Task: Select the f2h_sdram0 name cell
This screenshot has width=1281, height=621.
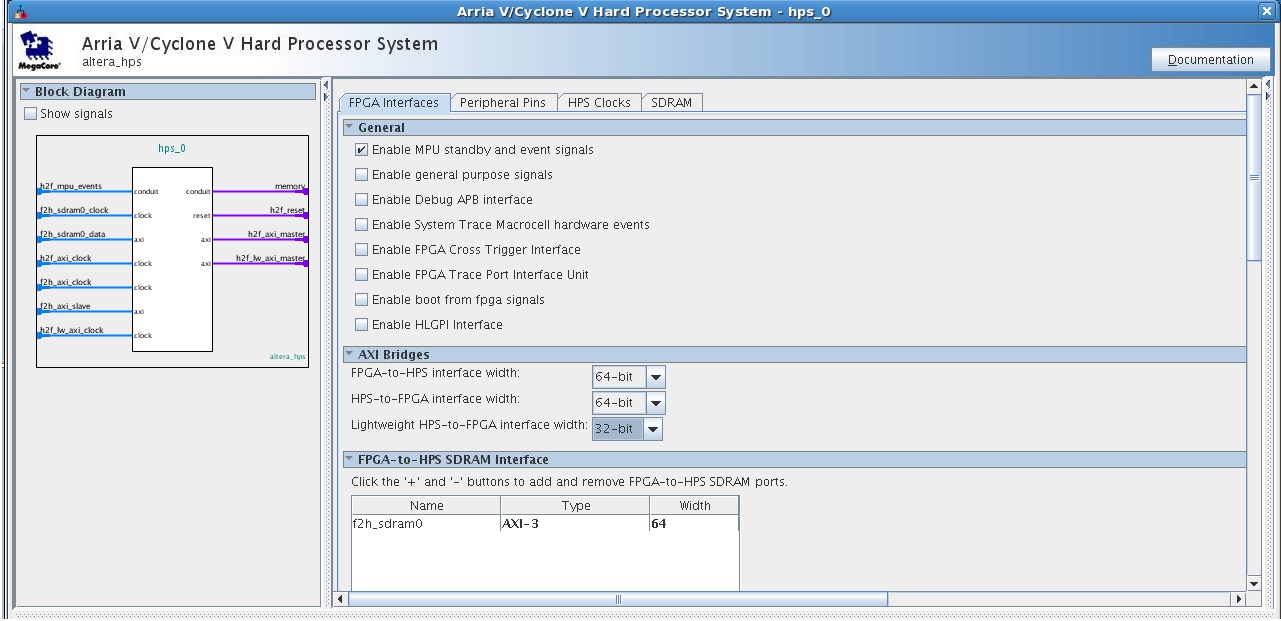Action: click(425, 523)
